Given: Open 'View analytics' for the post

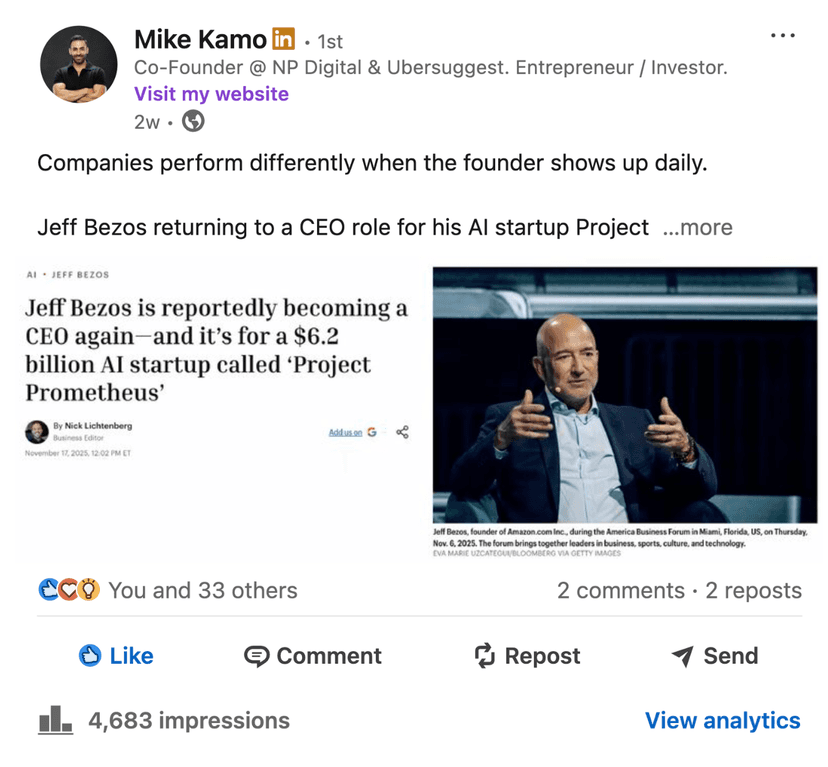Looking at the screenshot, I should pos(723,720).
